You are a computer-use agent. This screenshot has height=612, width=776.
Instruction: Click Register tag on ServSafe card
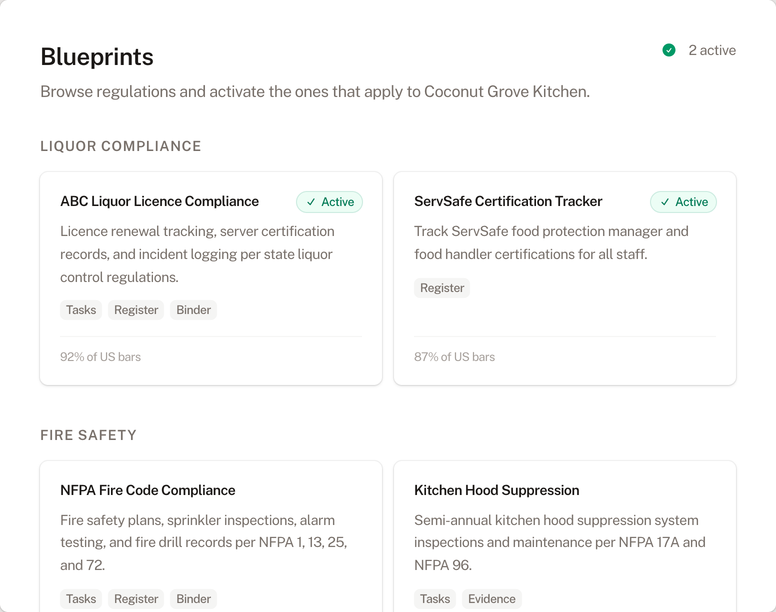pyautogui.click(x=442, y=288)
